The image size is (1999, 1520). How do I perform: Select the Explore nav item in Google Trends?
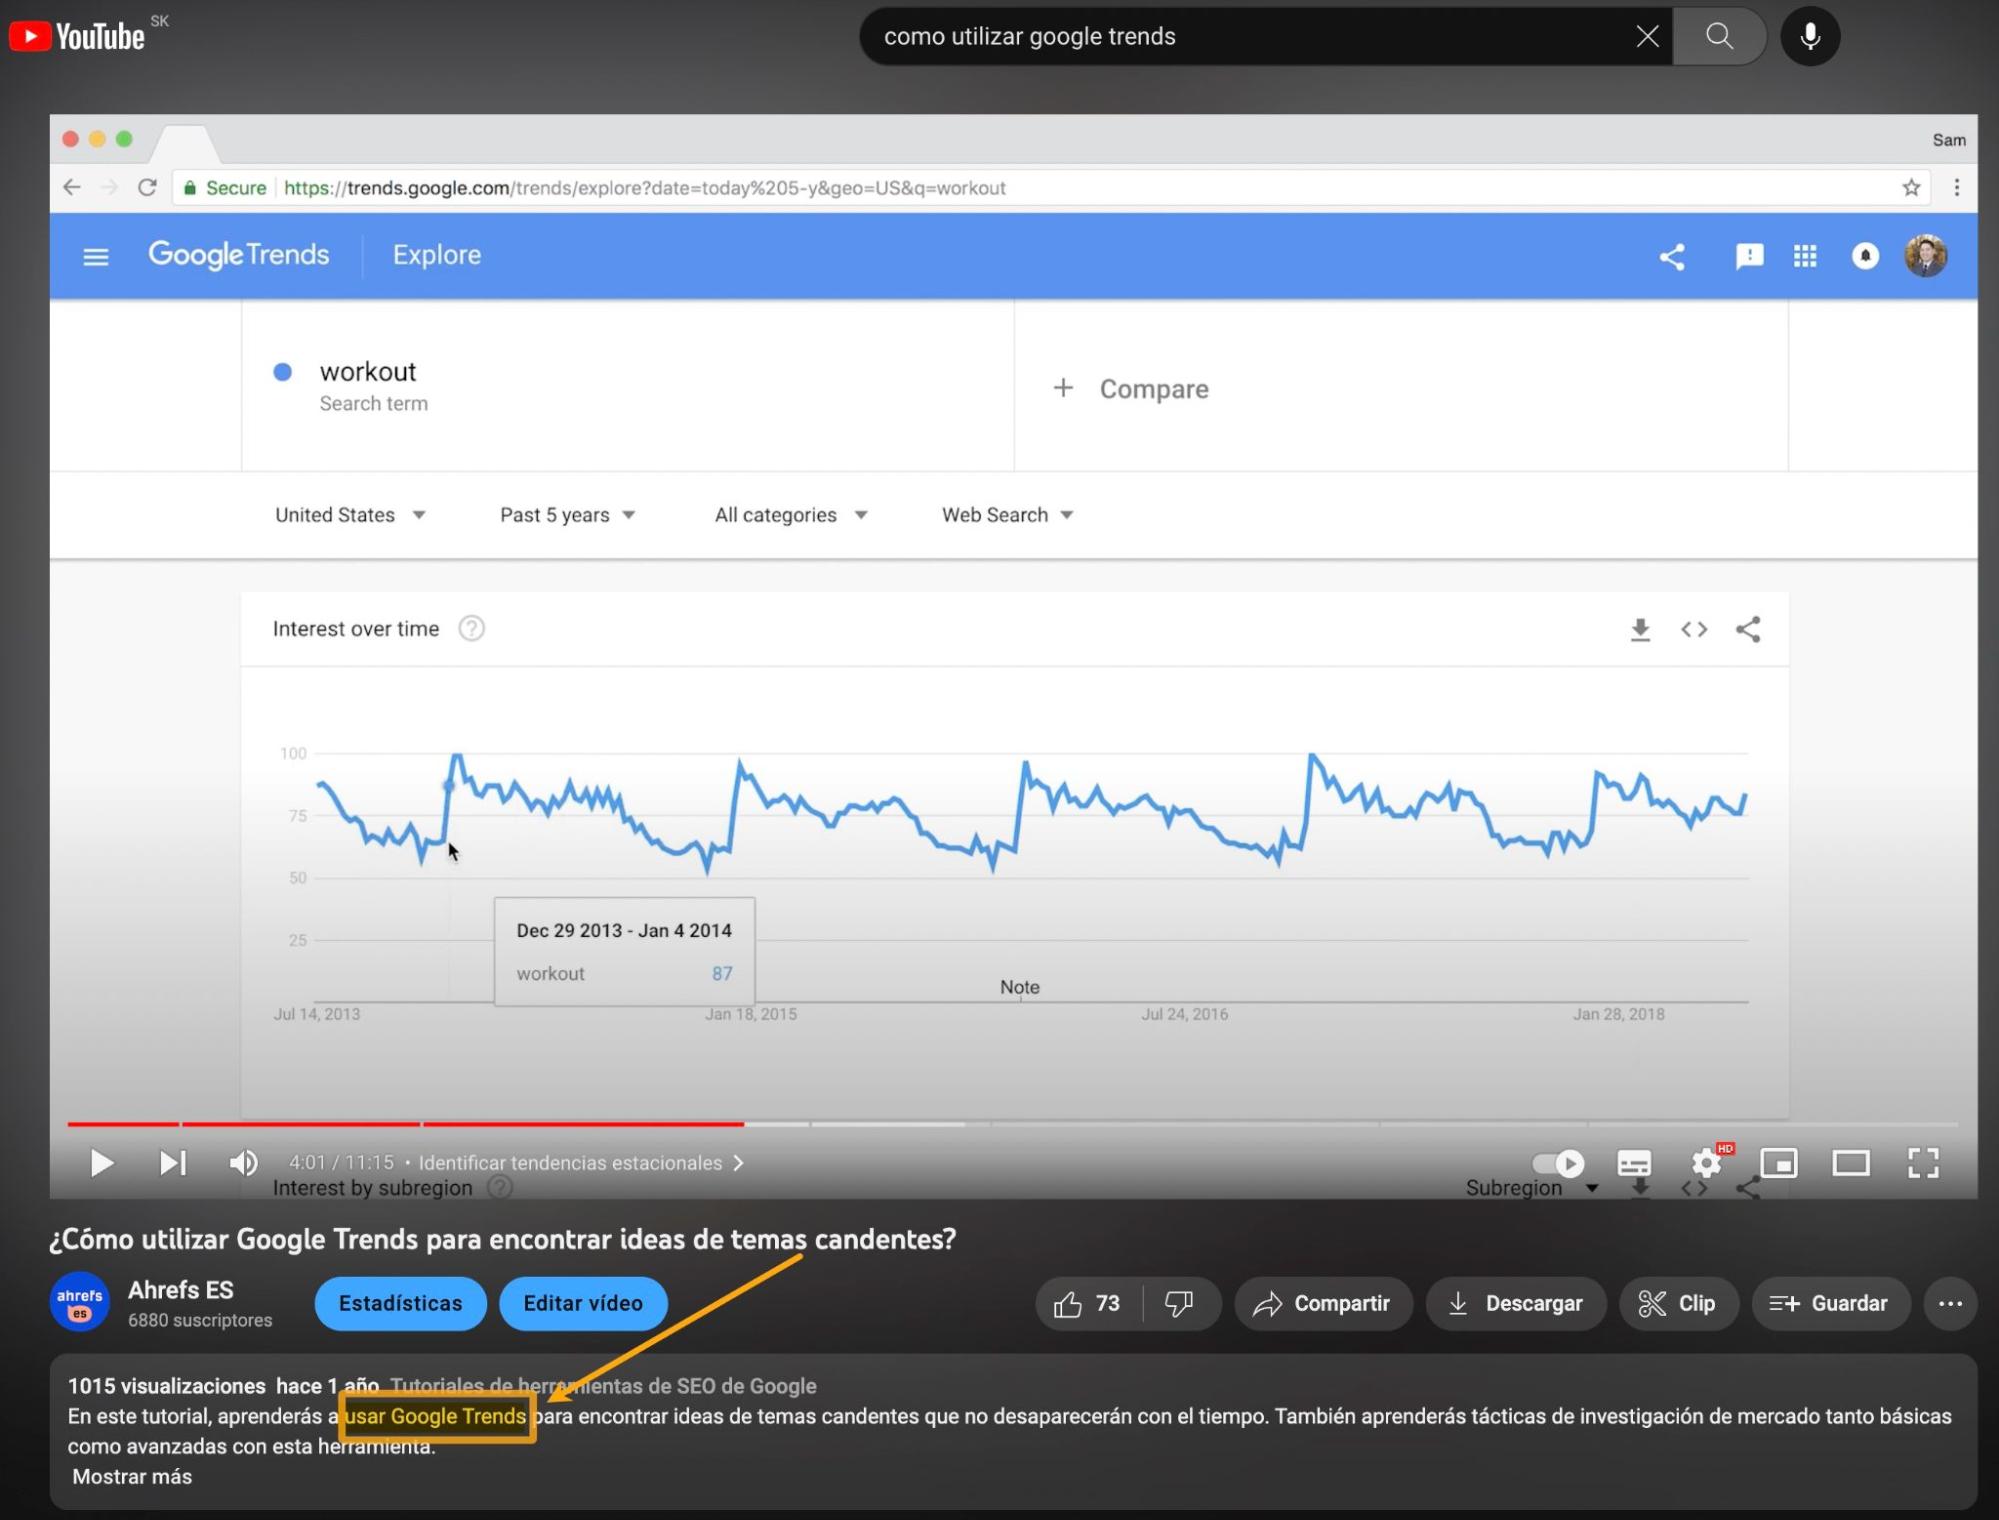[436, 255]
